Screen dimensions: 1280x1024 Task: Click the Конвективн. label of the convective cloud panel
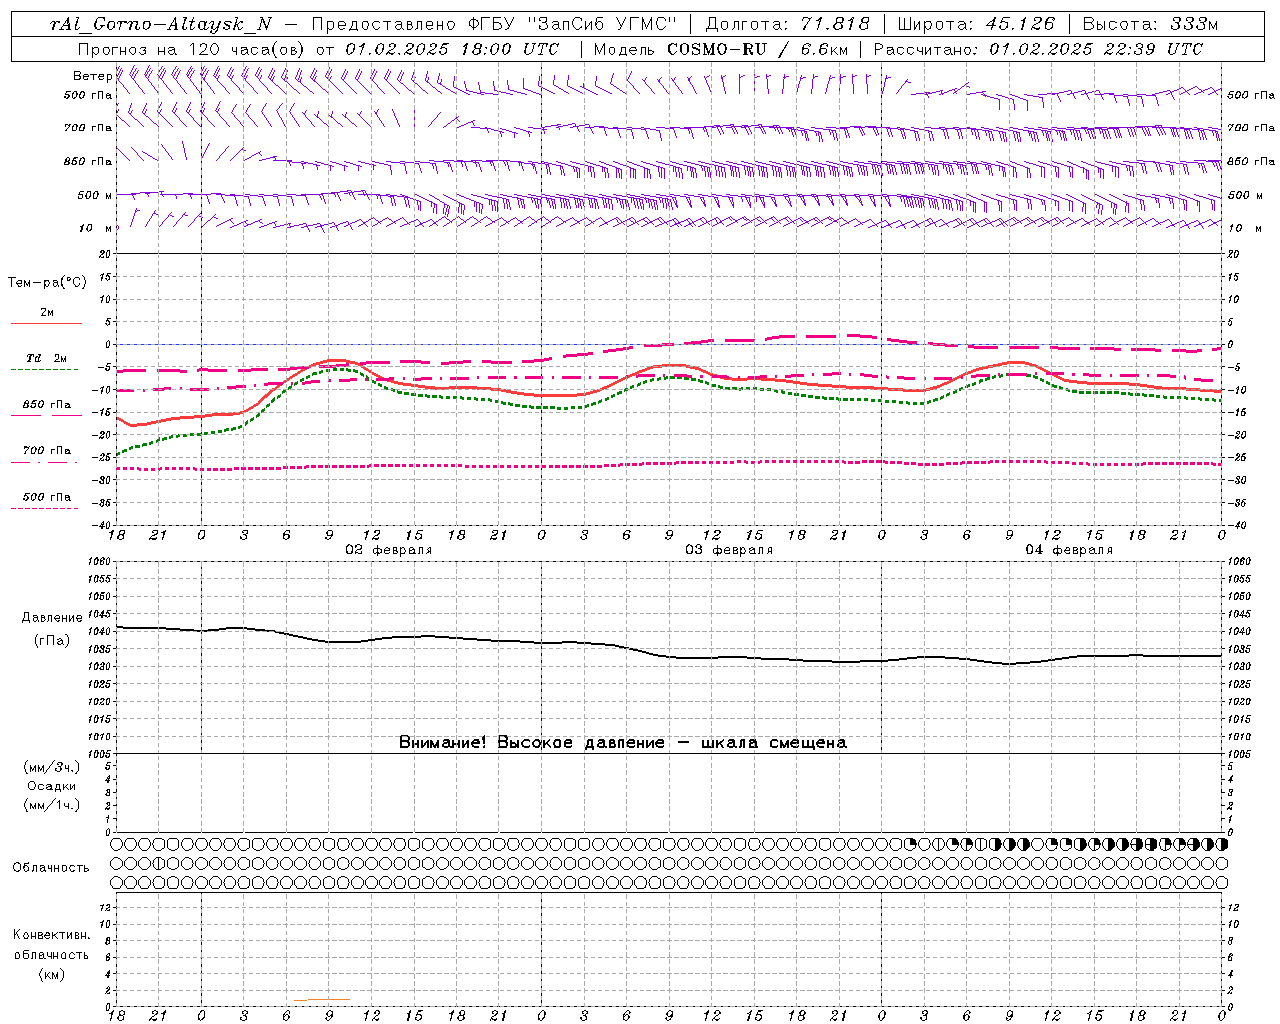[51, 935]
